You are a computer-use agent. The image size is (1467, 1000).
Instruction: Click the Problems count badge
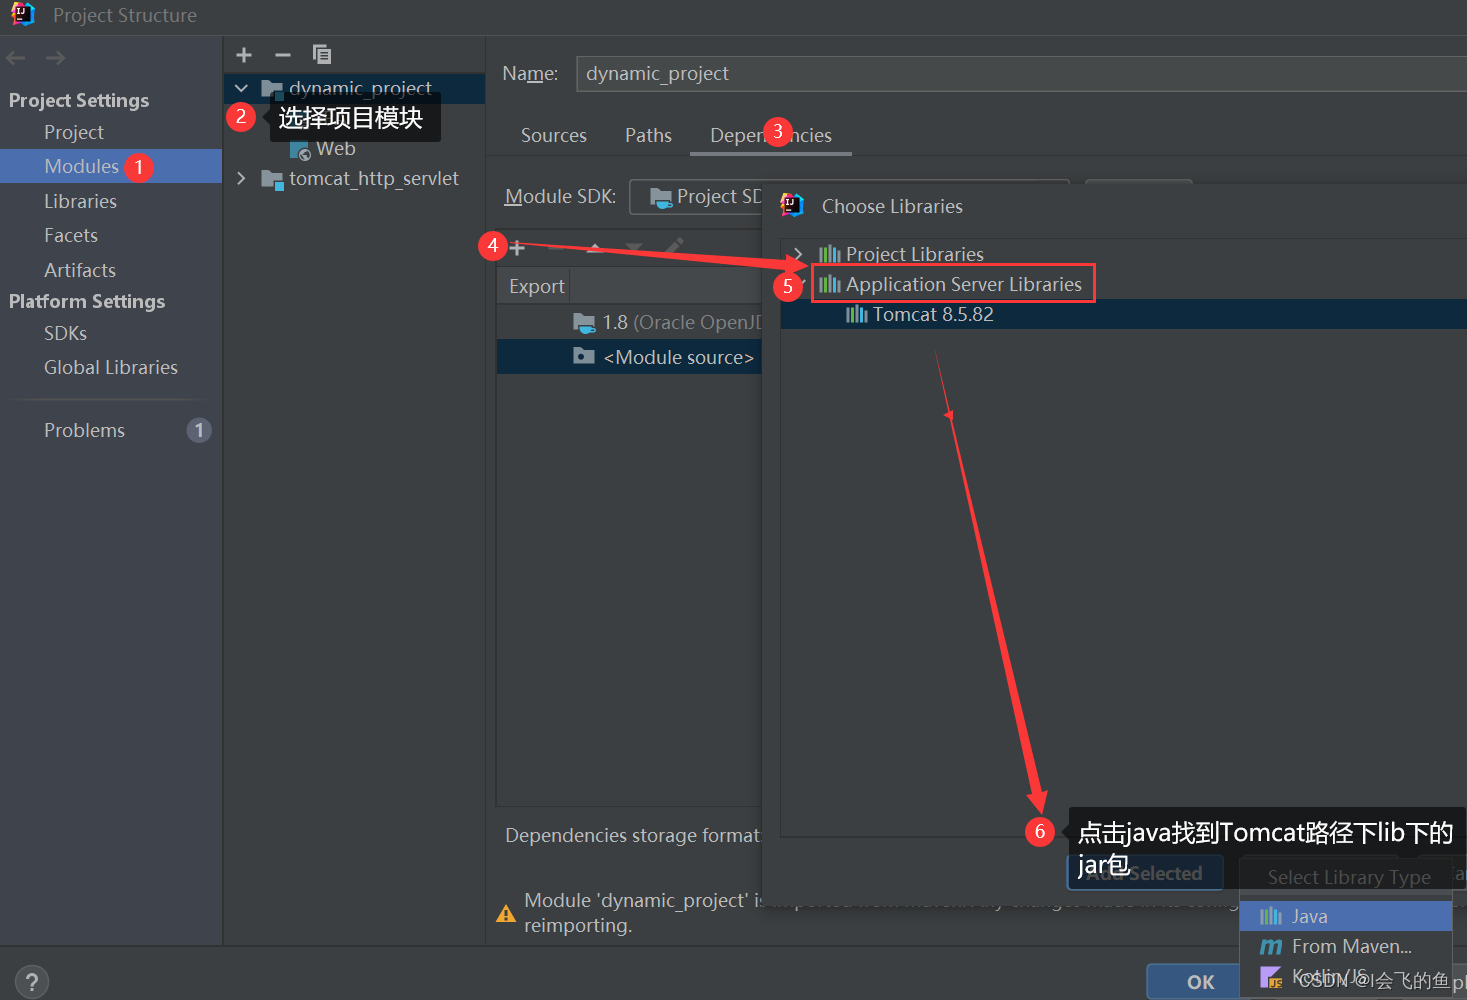[x=199, y=430]
